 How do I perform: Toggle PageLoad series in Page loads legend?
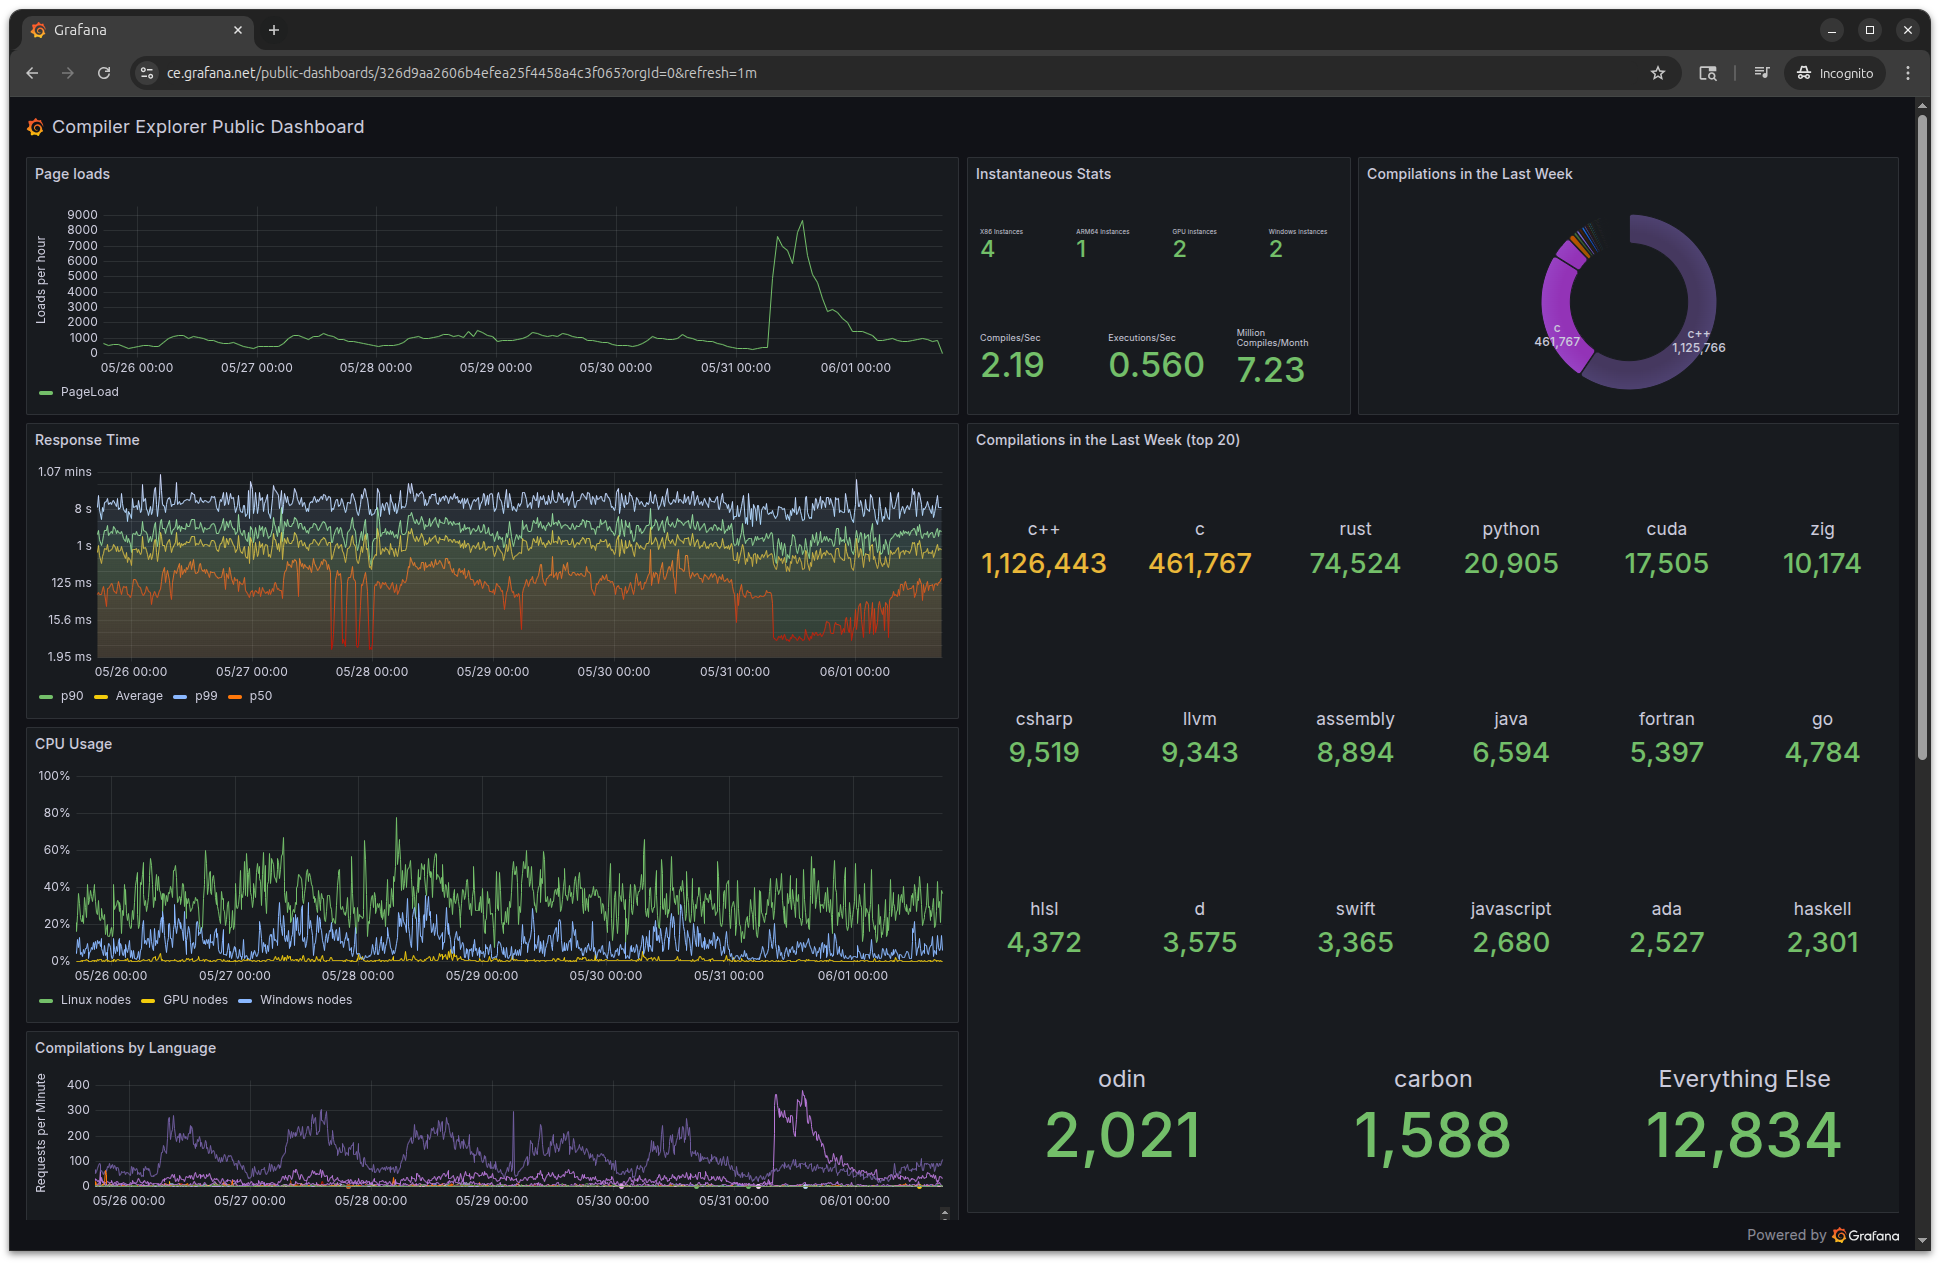pos(89,392)
